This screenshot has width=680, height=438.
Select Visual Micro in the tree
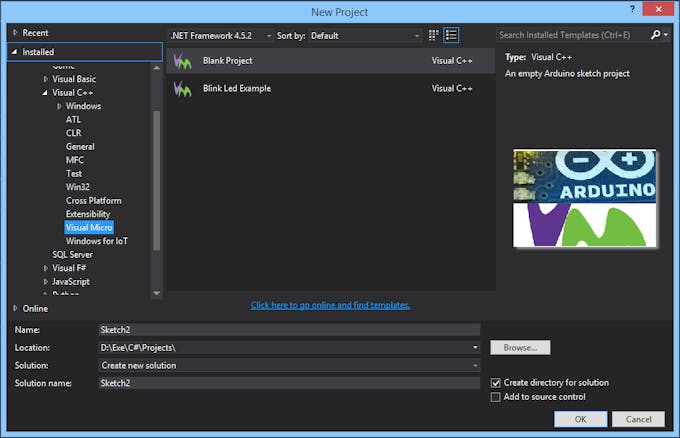point(89,228)
